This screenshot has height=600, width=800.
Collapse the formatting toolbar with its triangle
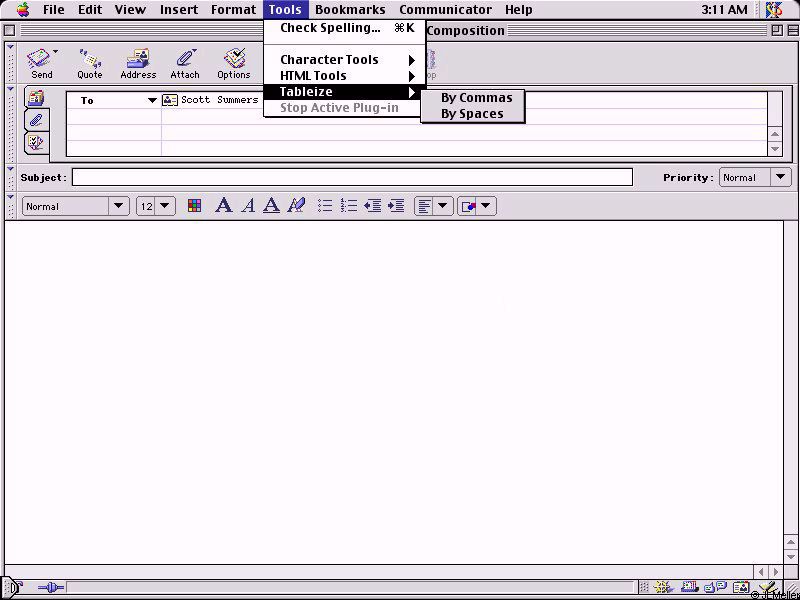point(10,196)
